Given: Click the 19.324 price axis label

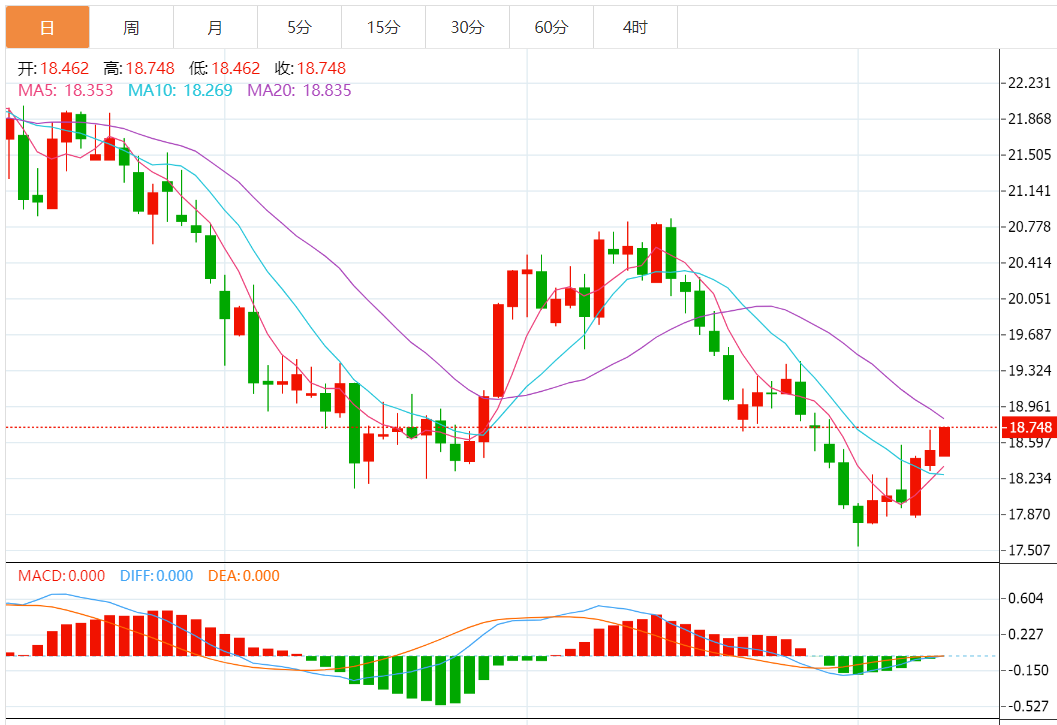Looking at the screenshot, I should (1029, 370).
